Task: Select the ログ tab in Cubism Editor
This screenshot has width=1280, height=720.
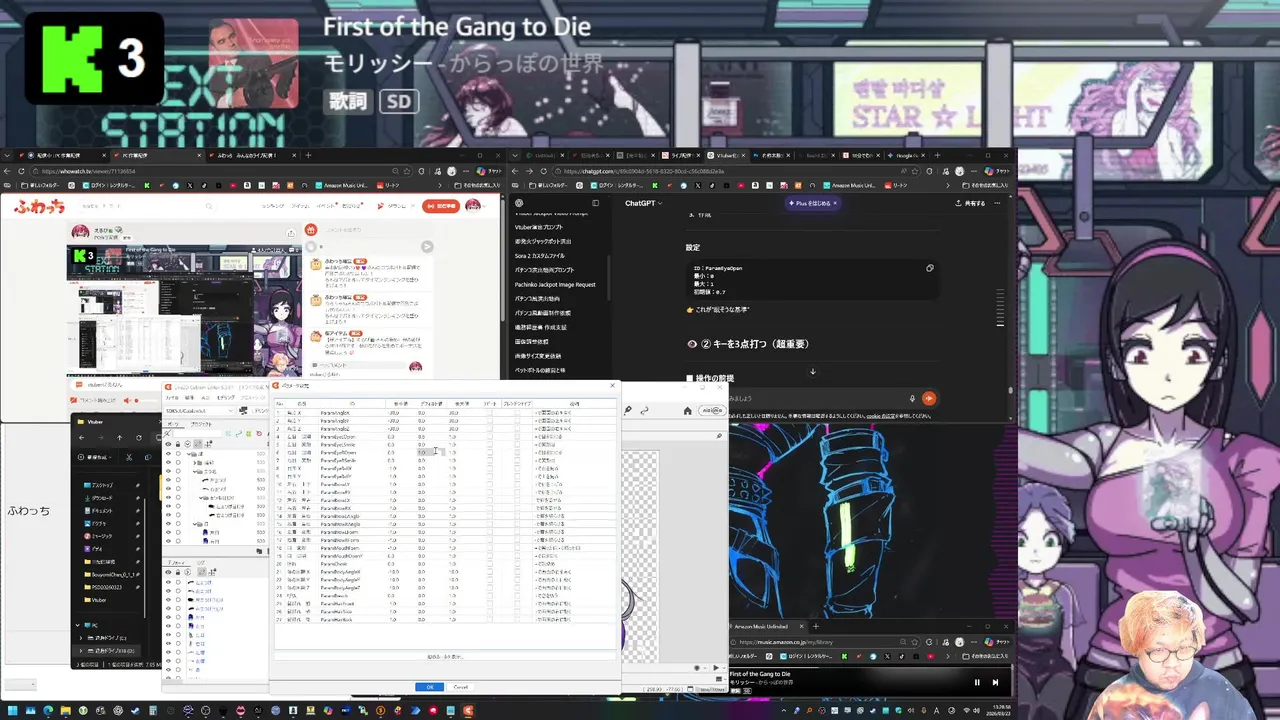Action: click(x=201, y=563)
